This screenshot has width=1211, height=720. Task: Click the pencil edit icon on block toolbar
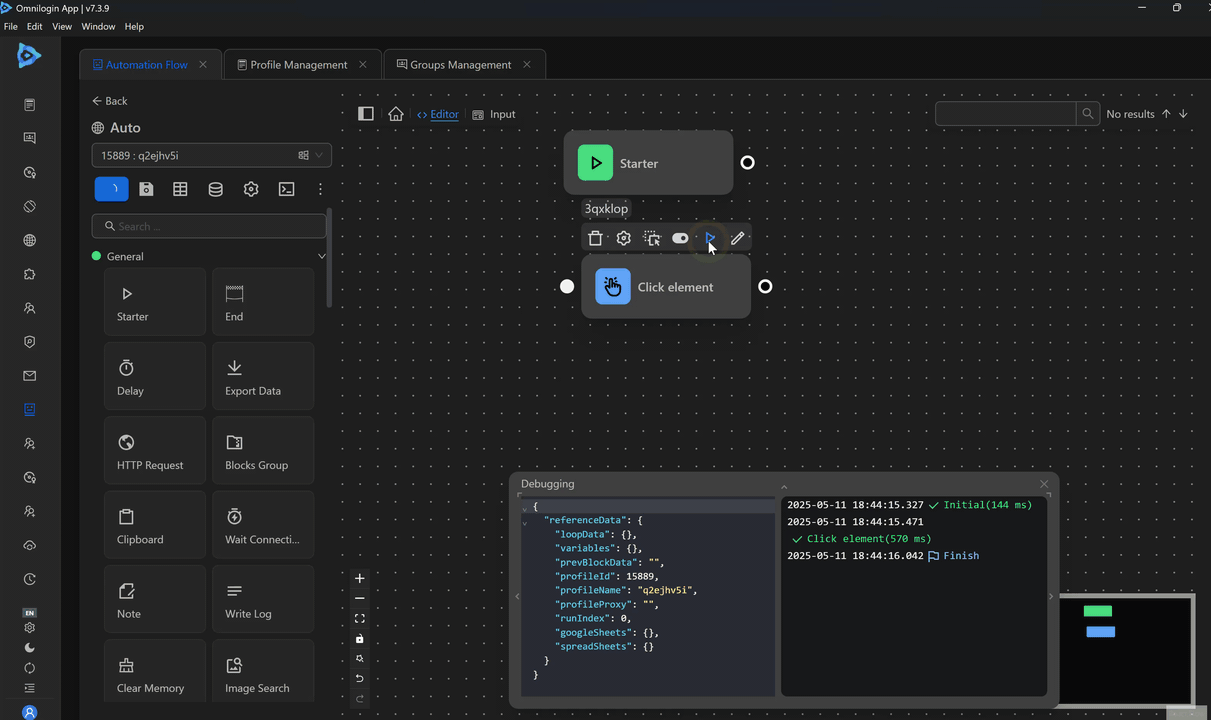pos(737,238)
